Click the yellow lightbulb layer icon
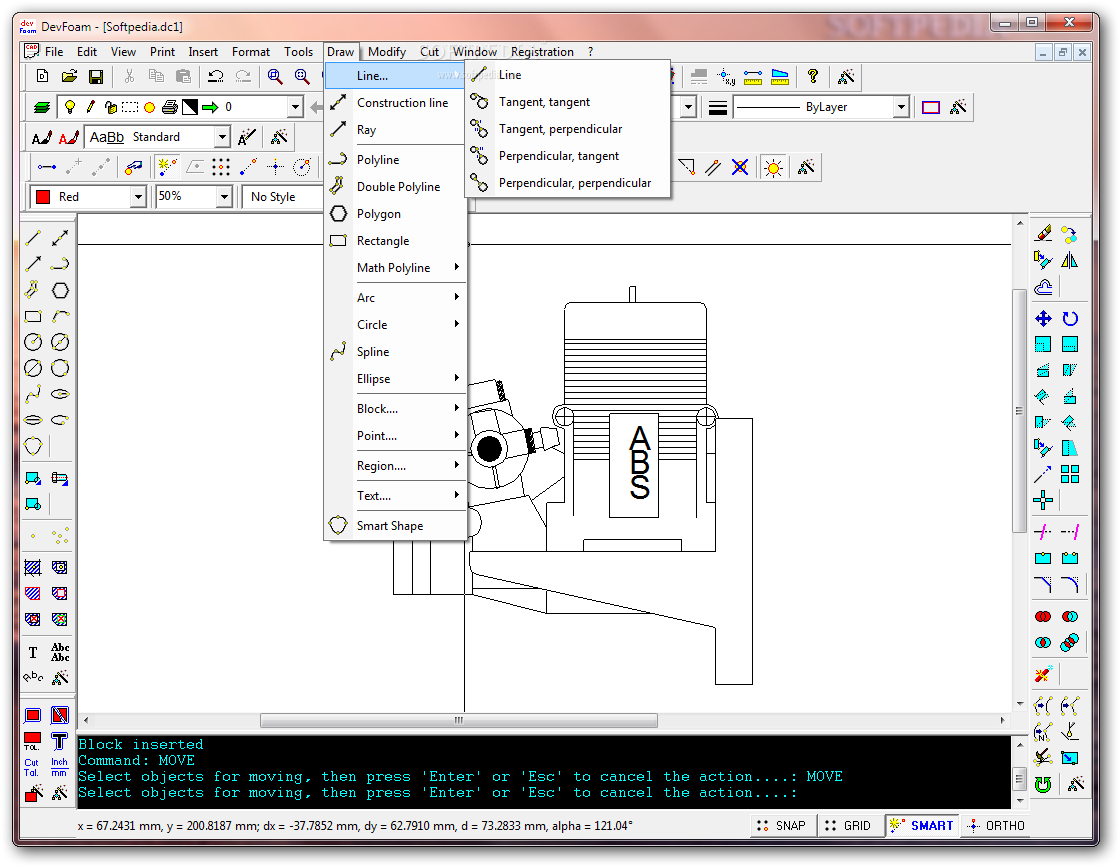Viewport: 1120px width, 867px height. 70,107
